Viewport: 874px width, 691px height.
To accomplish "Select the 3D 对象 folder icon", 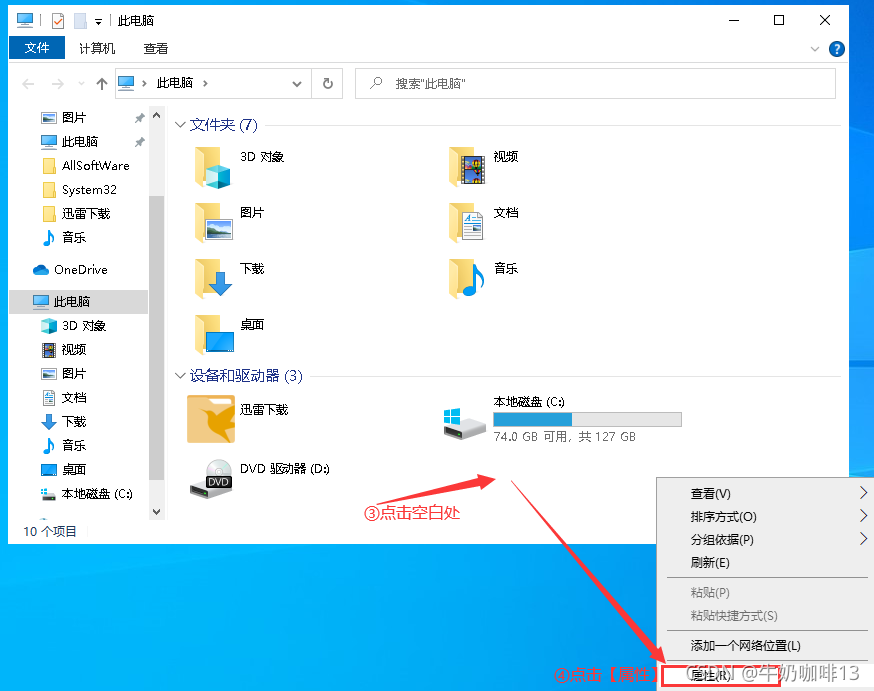I will pyautogui.click(x=212, y=167).
